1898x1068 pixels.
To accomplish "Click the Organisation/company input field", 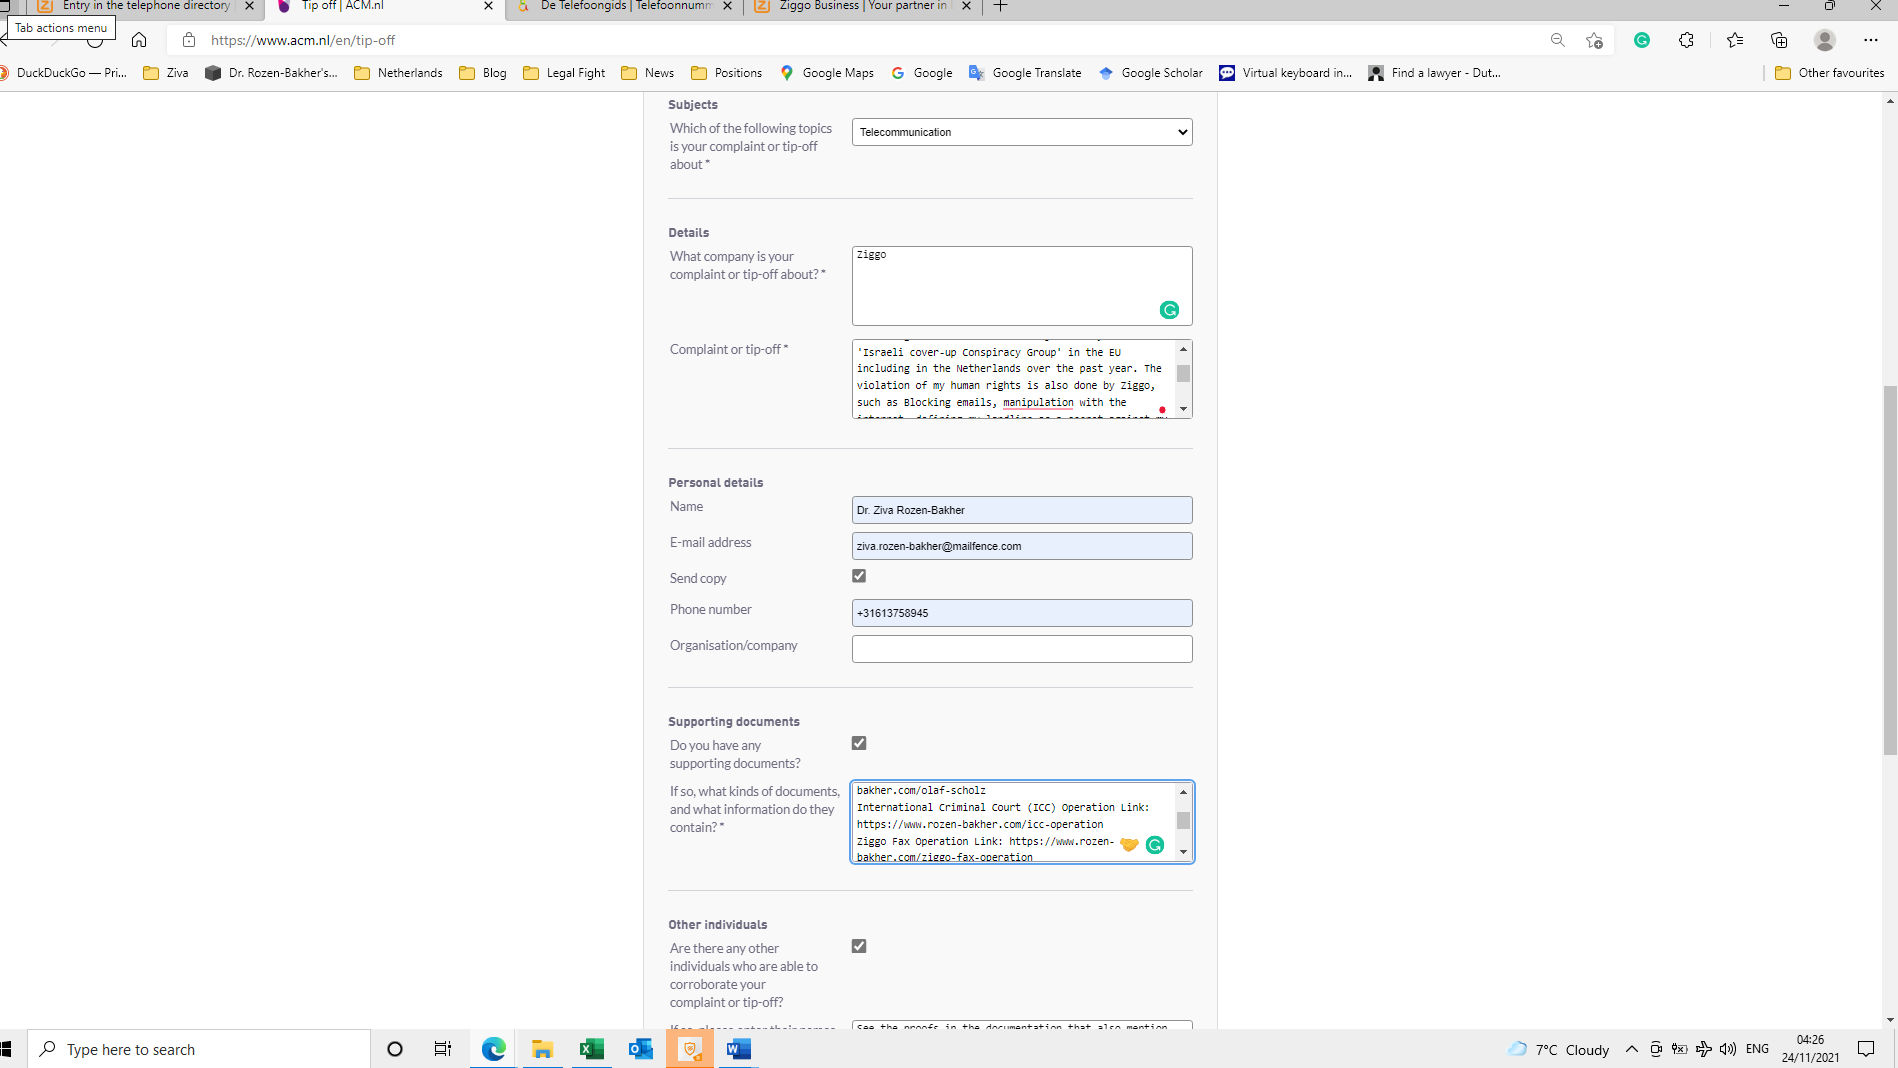I will click(x=1022, y=649).
